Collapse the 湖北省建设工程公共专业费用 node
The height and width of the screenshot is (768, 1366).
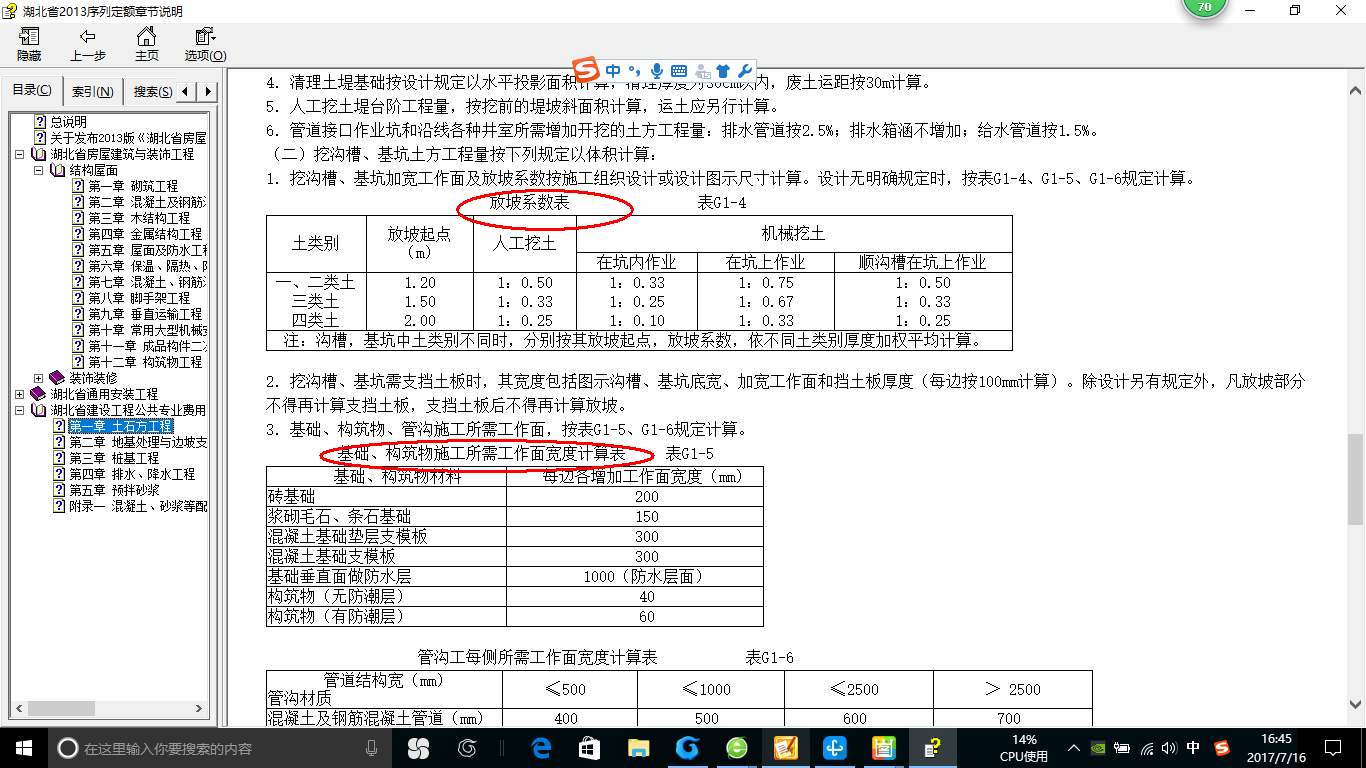pos(21,410)
